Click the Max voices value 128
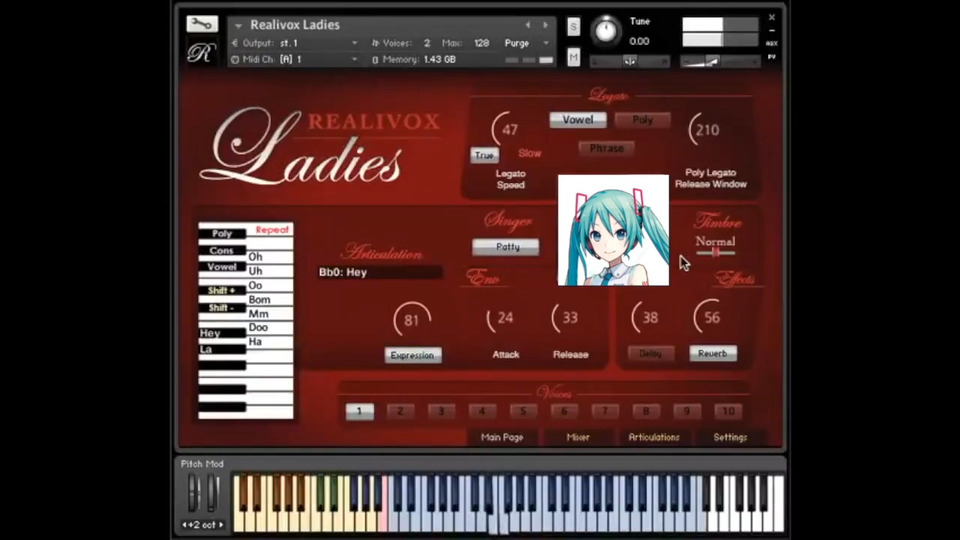 click(x=481, y=43)
